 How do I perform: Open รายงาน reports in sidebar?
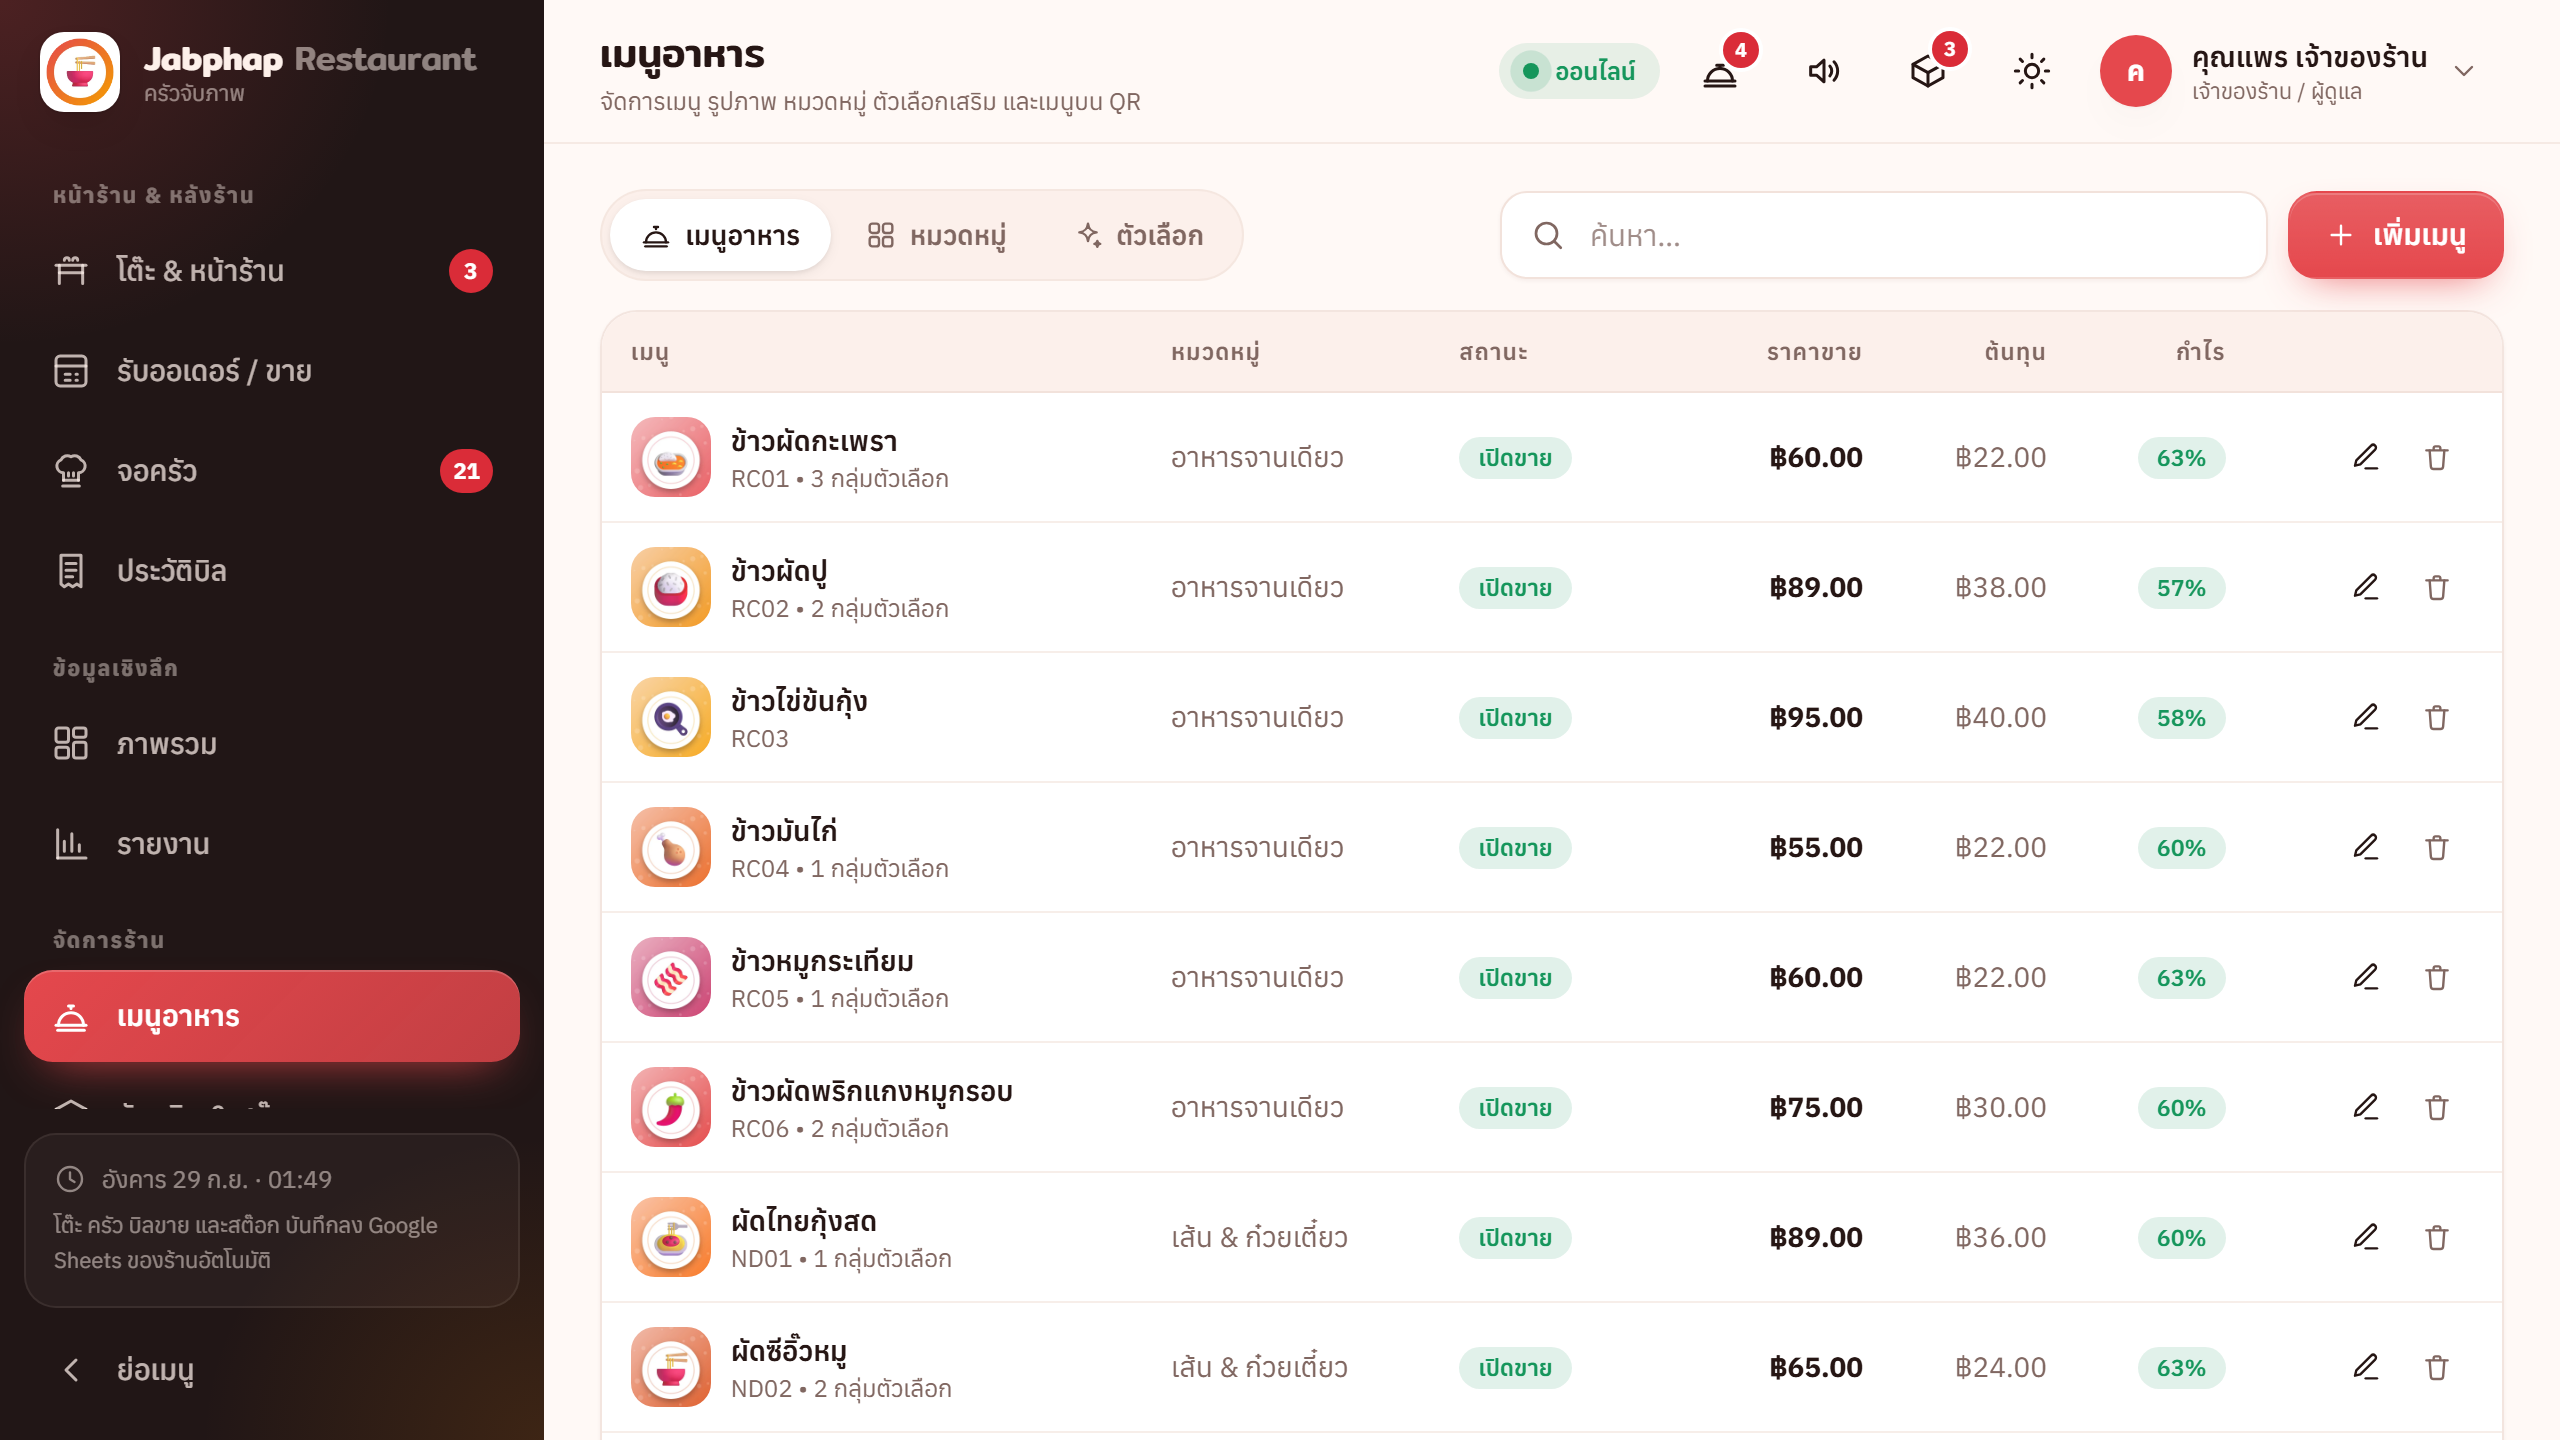click(x=272, y=844)
